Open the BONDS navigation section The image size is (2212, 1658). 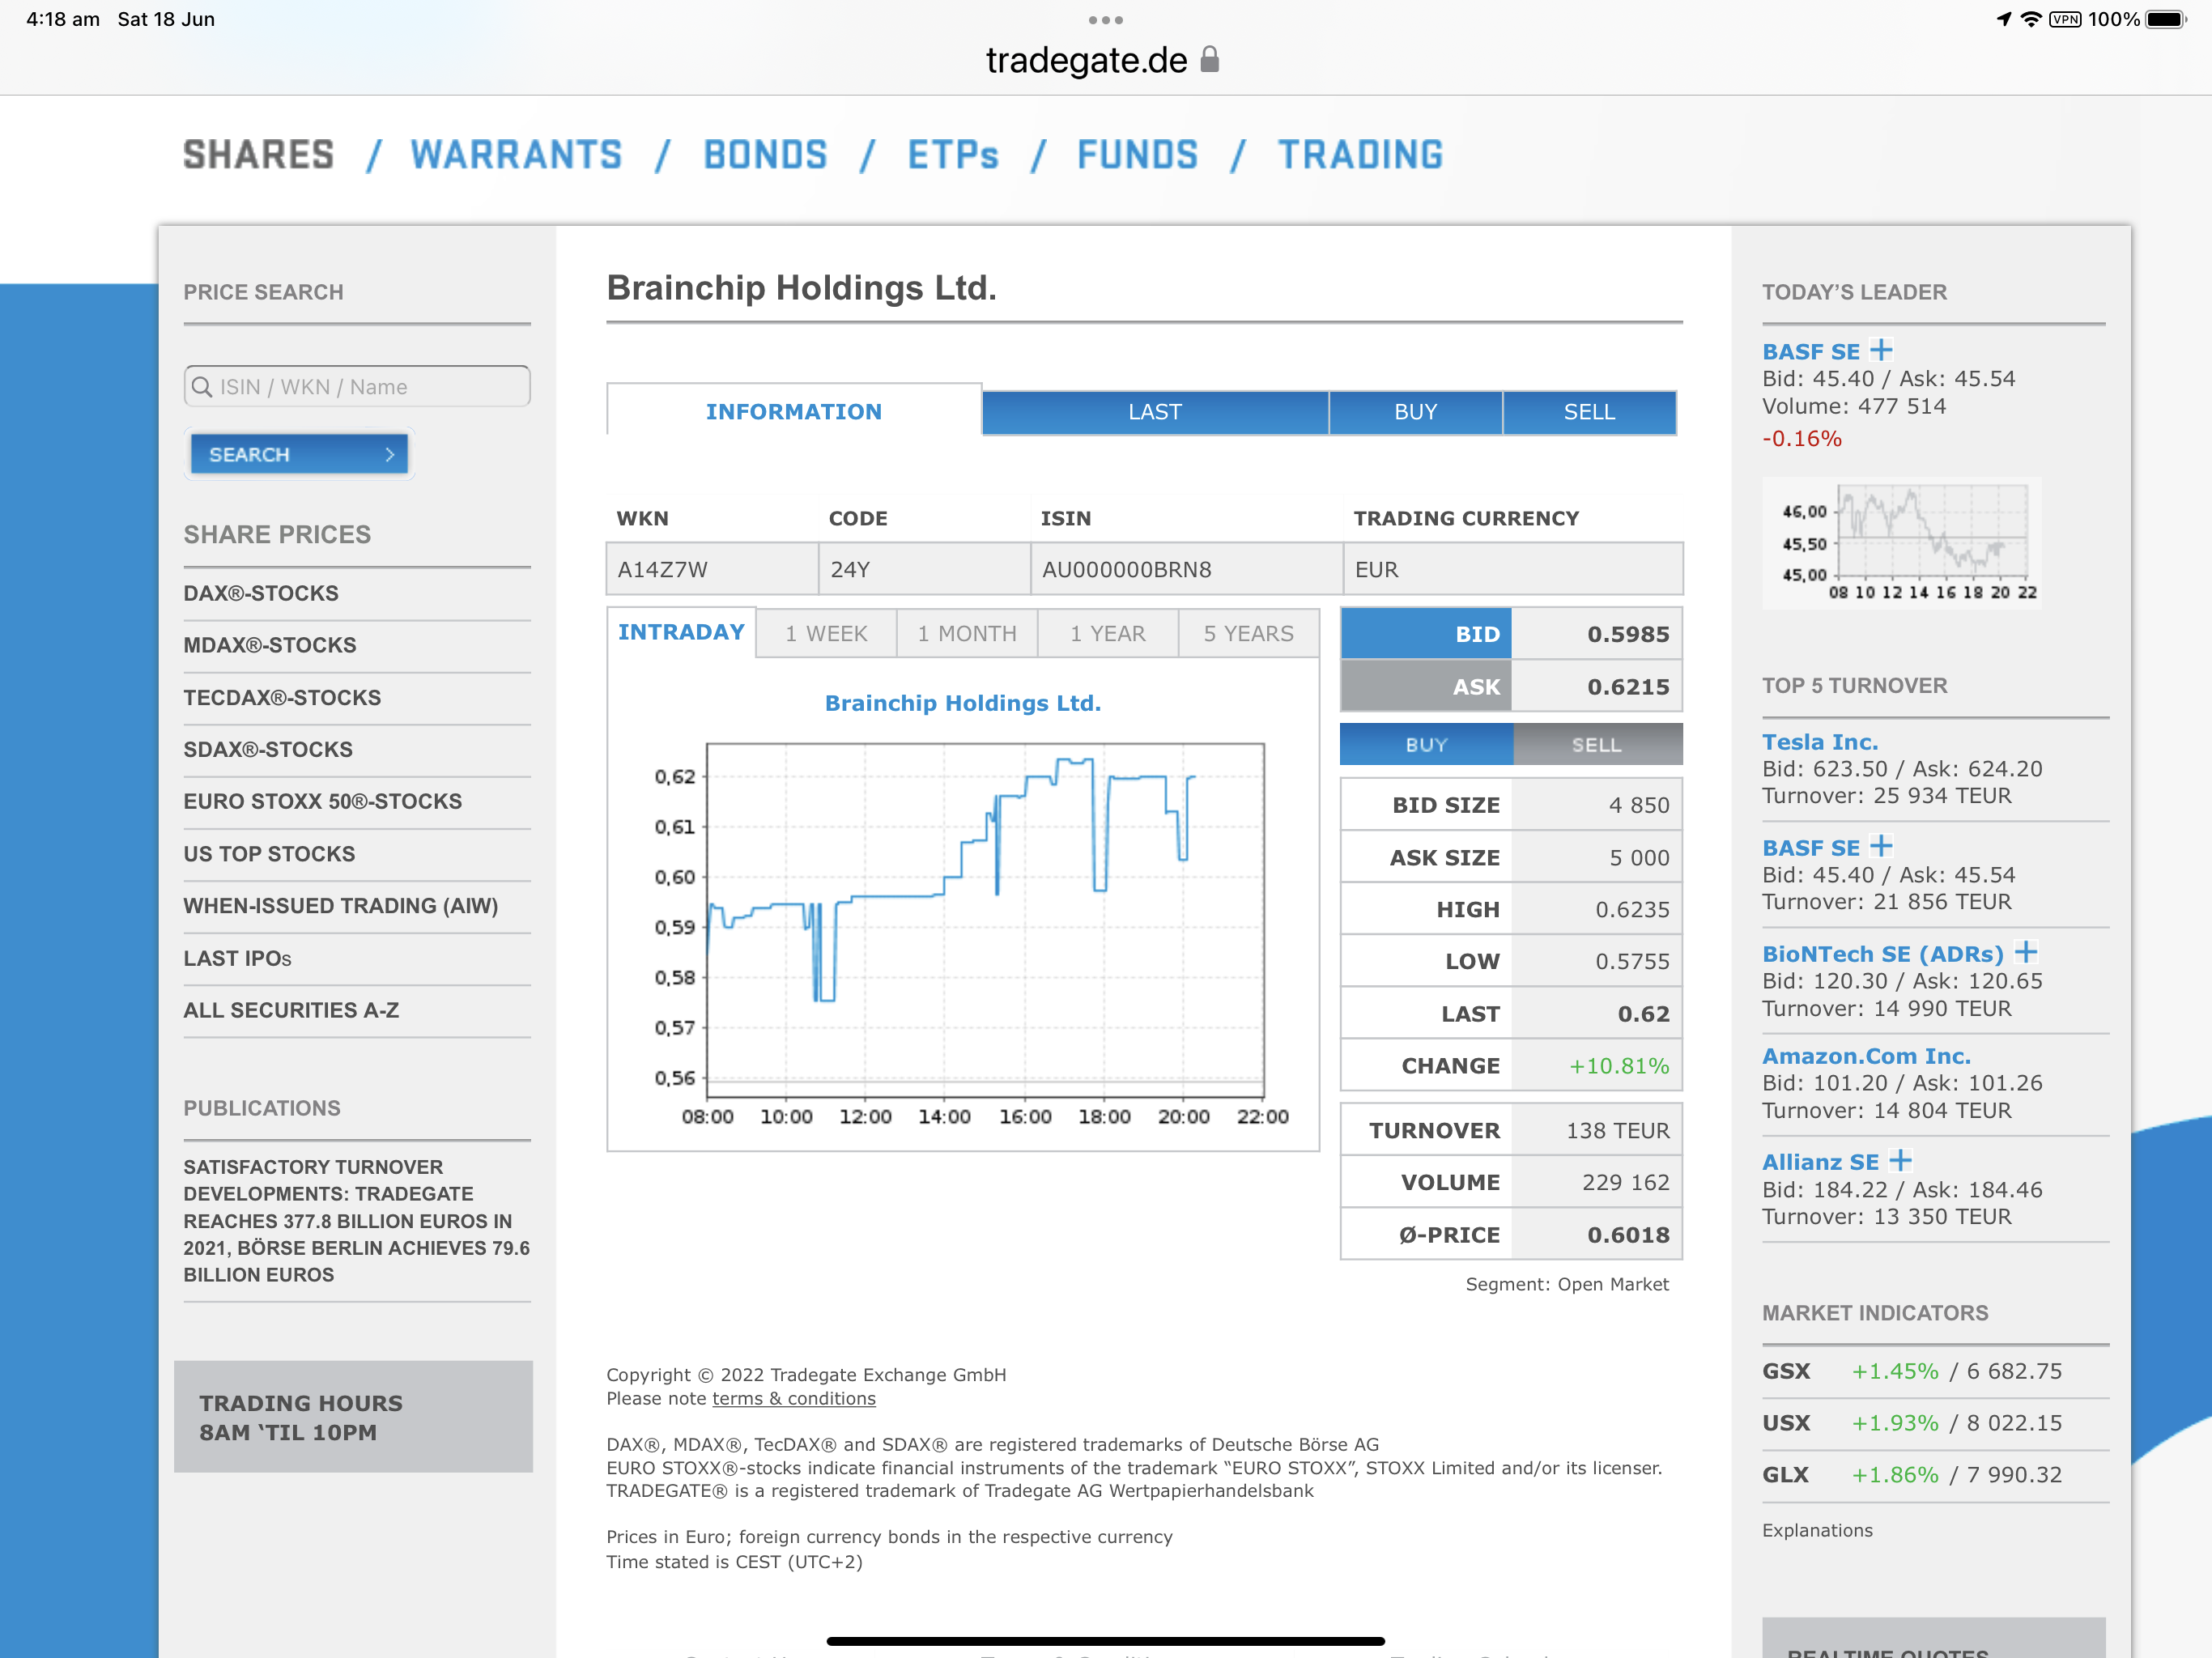765,155
